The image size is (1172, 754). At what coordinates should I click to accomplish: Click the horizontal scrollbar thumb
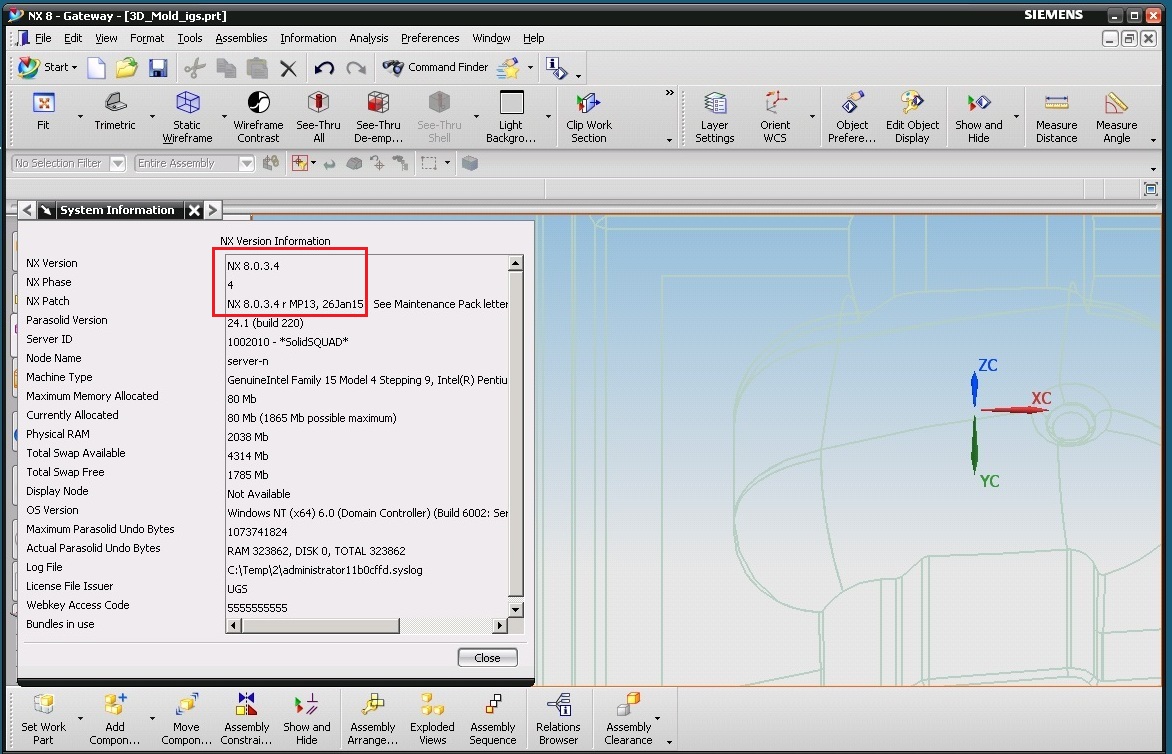(x=321, y=625)
